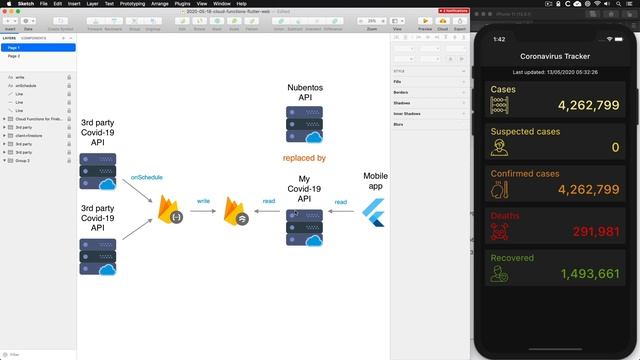Viewport: 640px width, 360px height.
Task: Open the Style options dropdown in inspector
Action: 464,71
